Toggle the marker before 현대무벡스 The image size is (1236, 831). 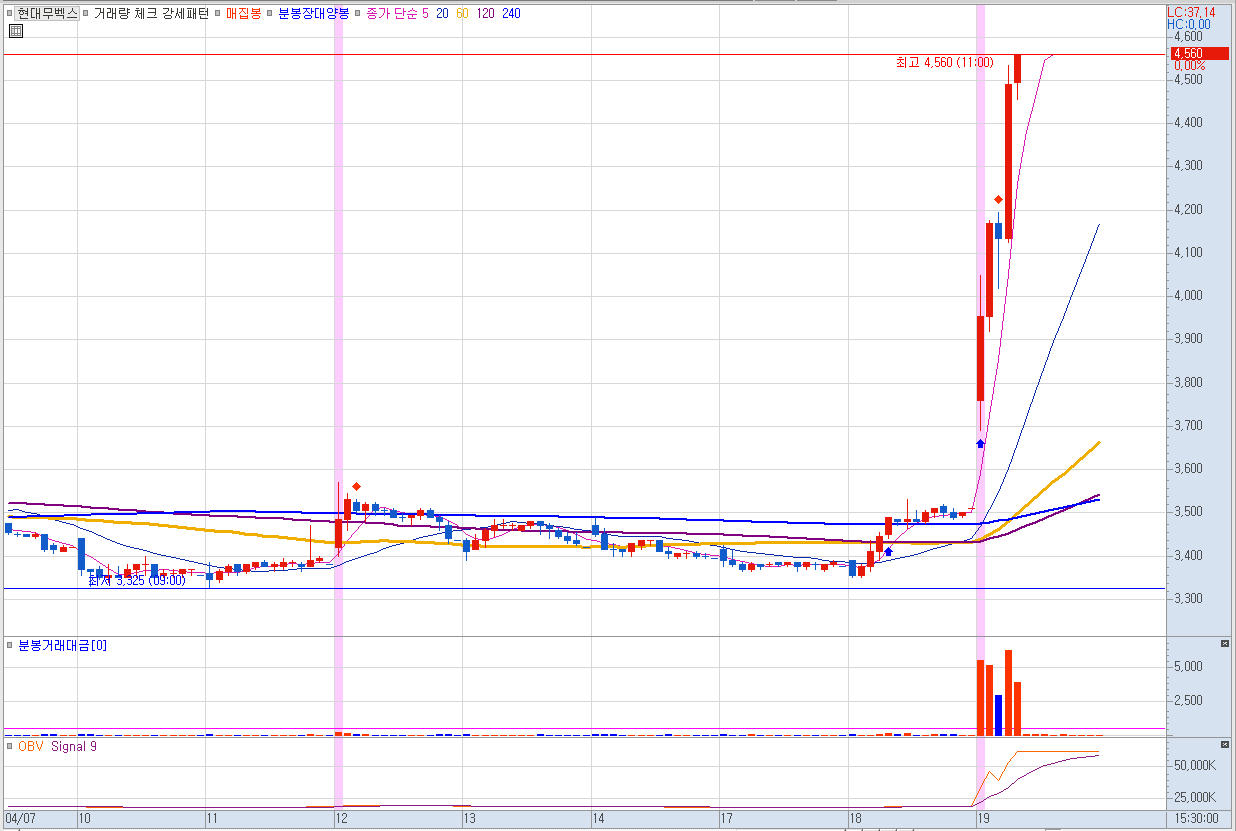click(x=9, y=14)
